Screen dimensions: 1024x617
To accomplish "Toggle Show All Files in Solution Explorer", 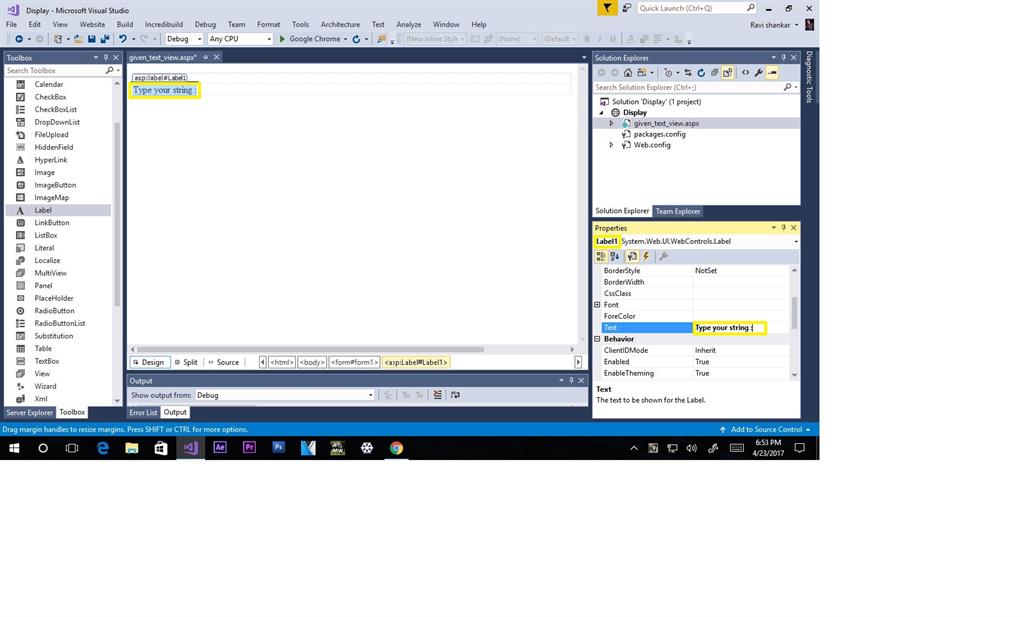I will tap(727, 72).
